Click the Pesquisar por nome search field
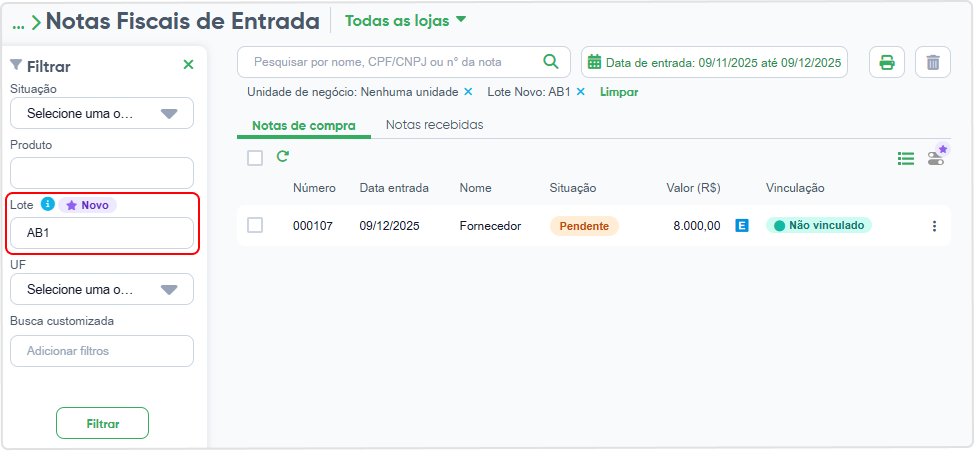 pos(404,62)
